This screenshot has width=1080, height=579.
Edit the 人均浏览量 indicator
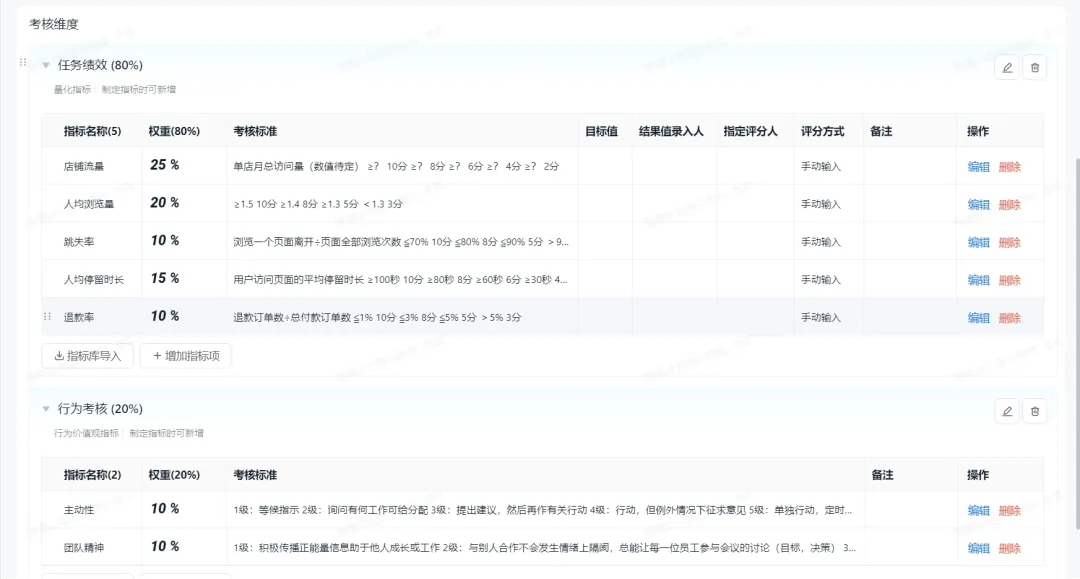(x=978, y=204)
